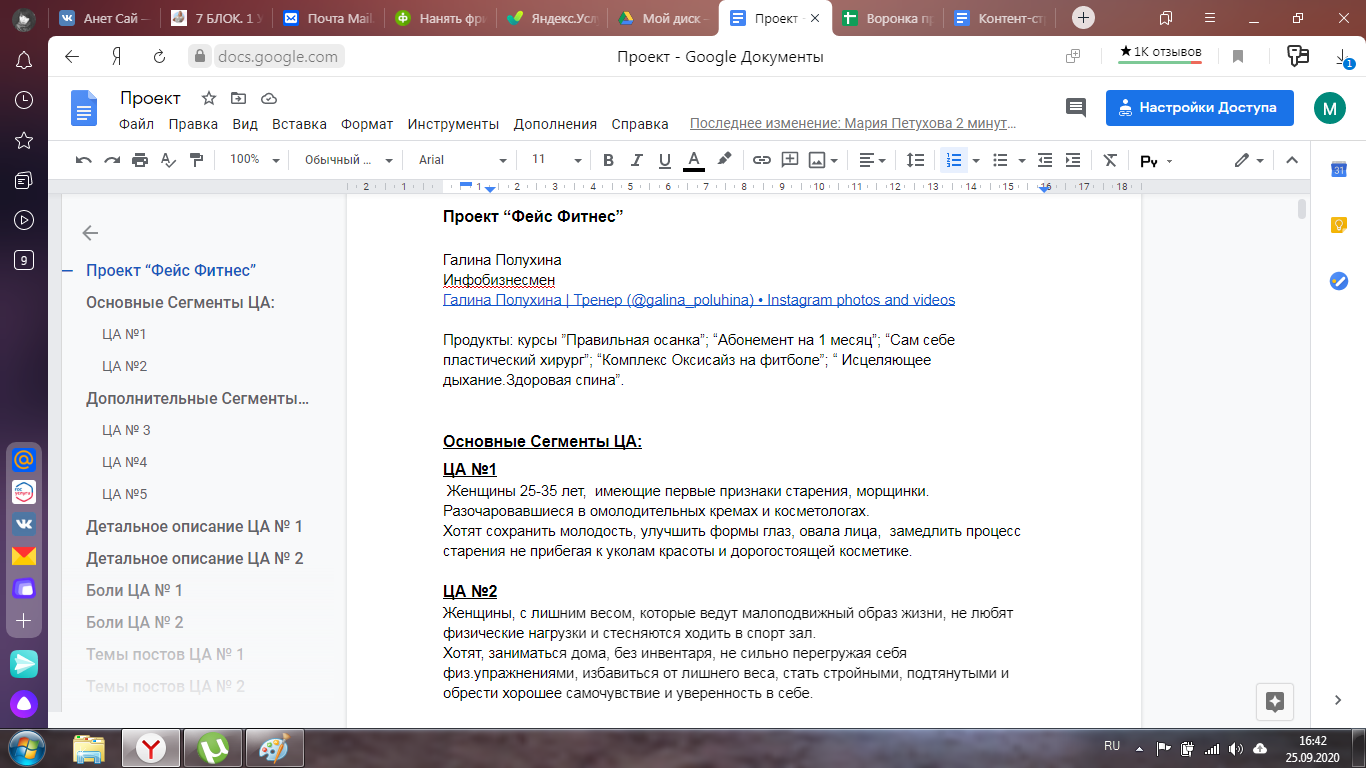The width and height of the screenshot is (1366, 768).
Task: Open the font size 11 dropdown
Action: point(556,160)
